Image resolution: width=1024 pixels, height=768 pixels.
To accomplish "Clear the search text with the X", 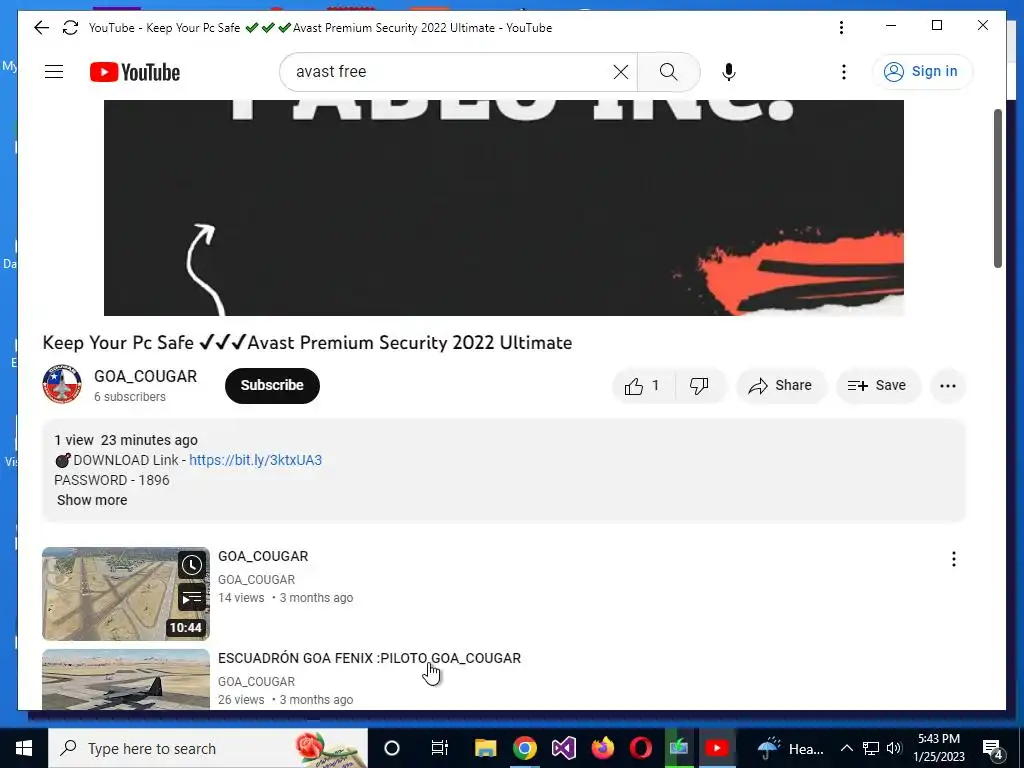I will [621, 72].
